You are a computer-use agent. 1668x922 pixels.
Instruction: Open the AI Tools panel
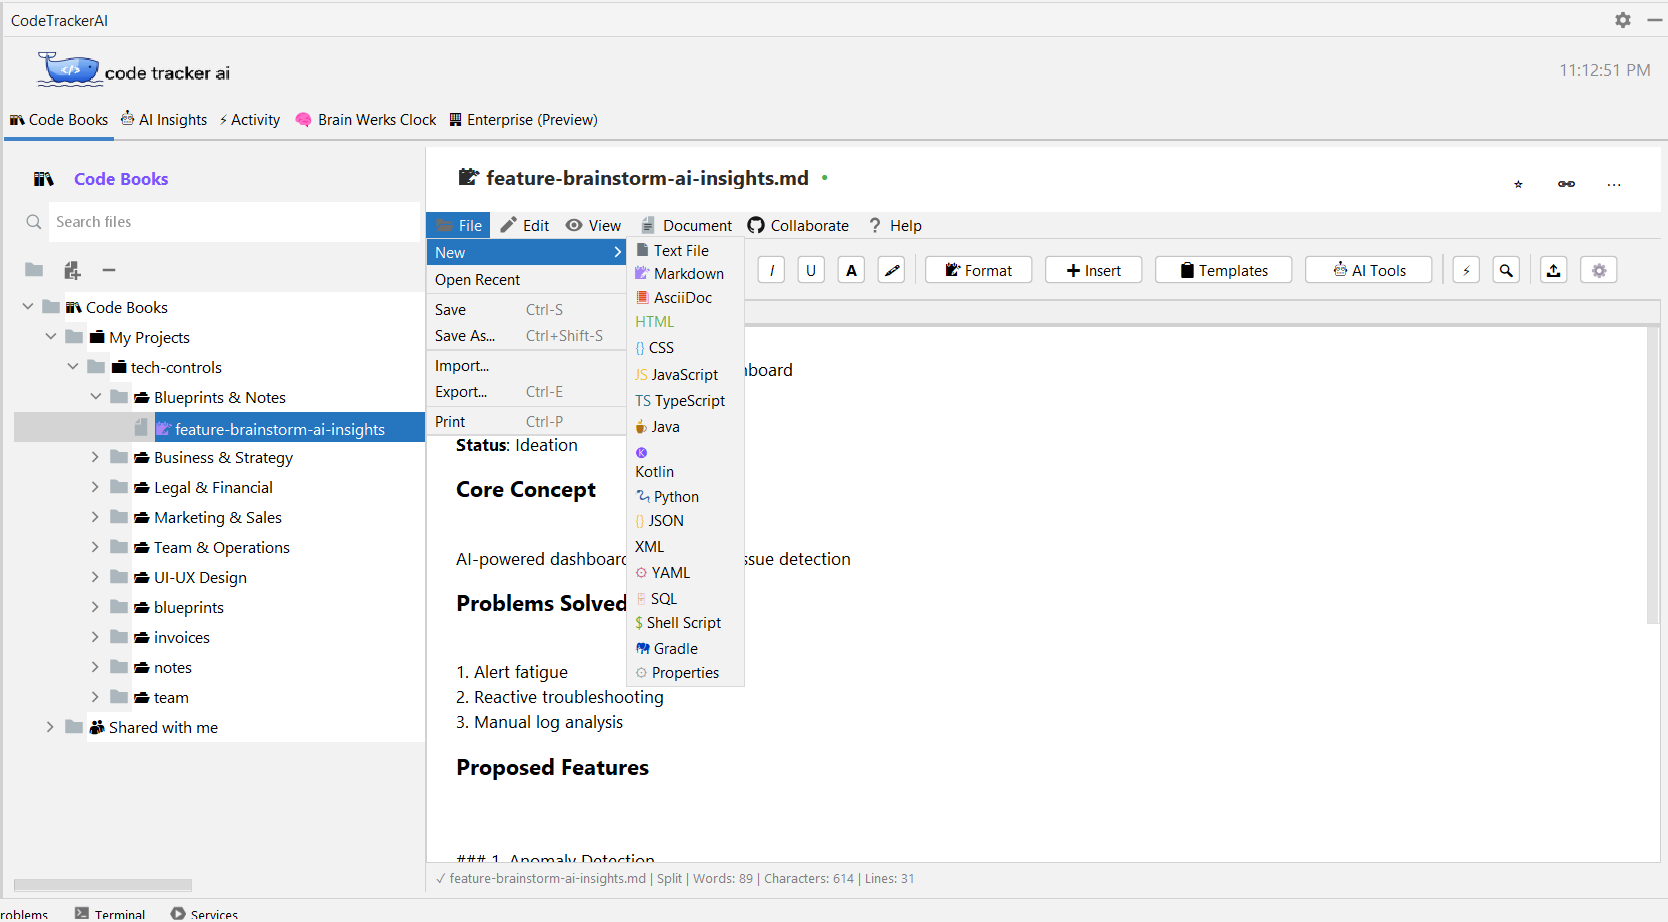(x=1368, y=269)
